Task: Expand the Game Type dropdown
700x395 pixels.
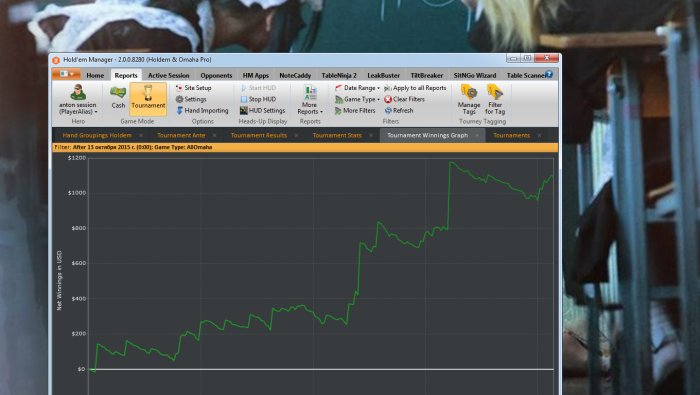Action: point(357,99)
